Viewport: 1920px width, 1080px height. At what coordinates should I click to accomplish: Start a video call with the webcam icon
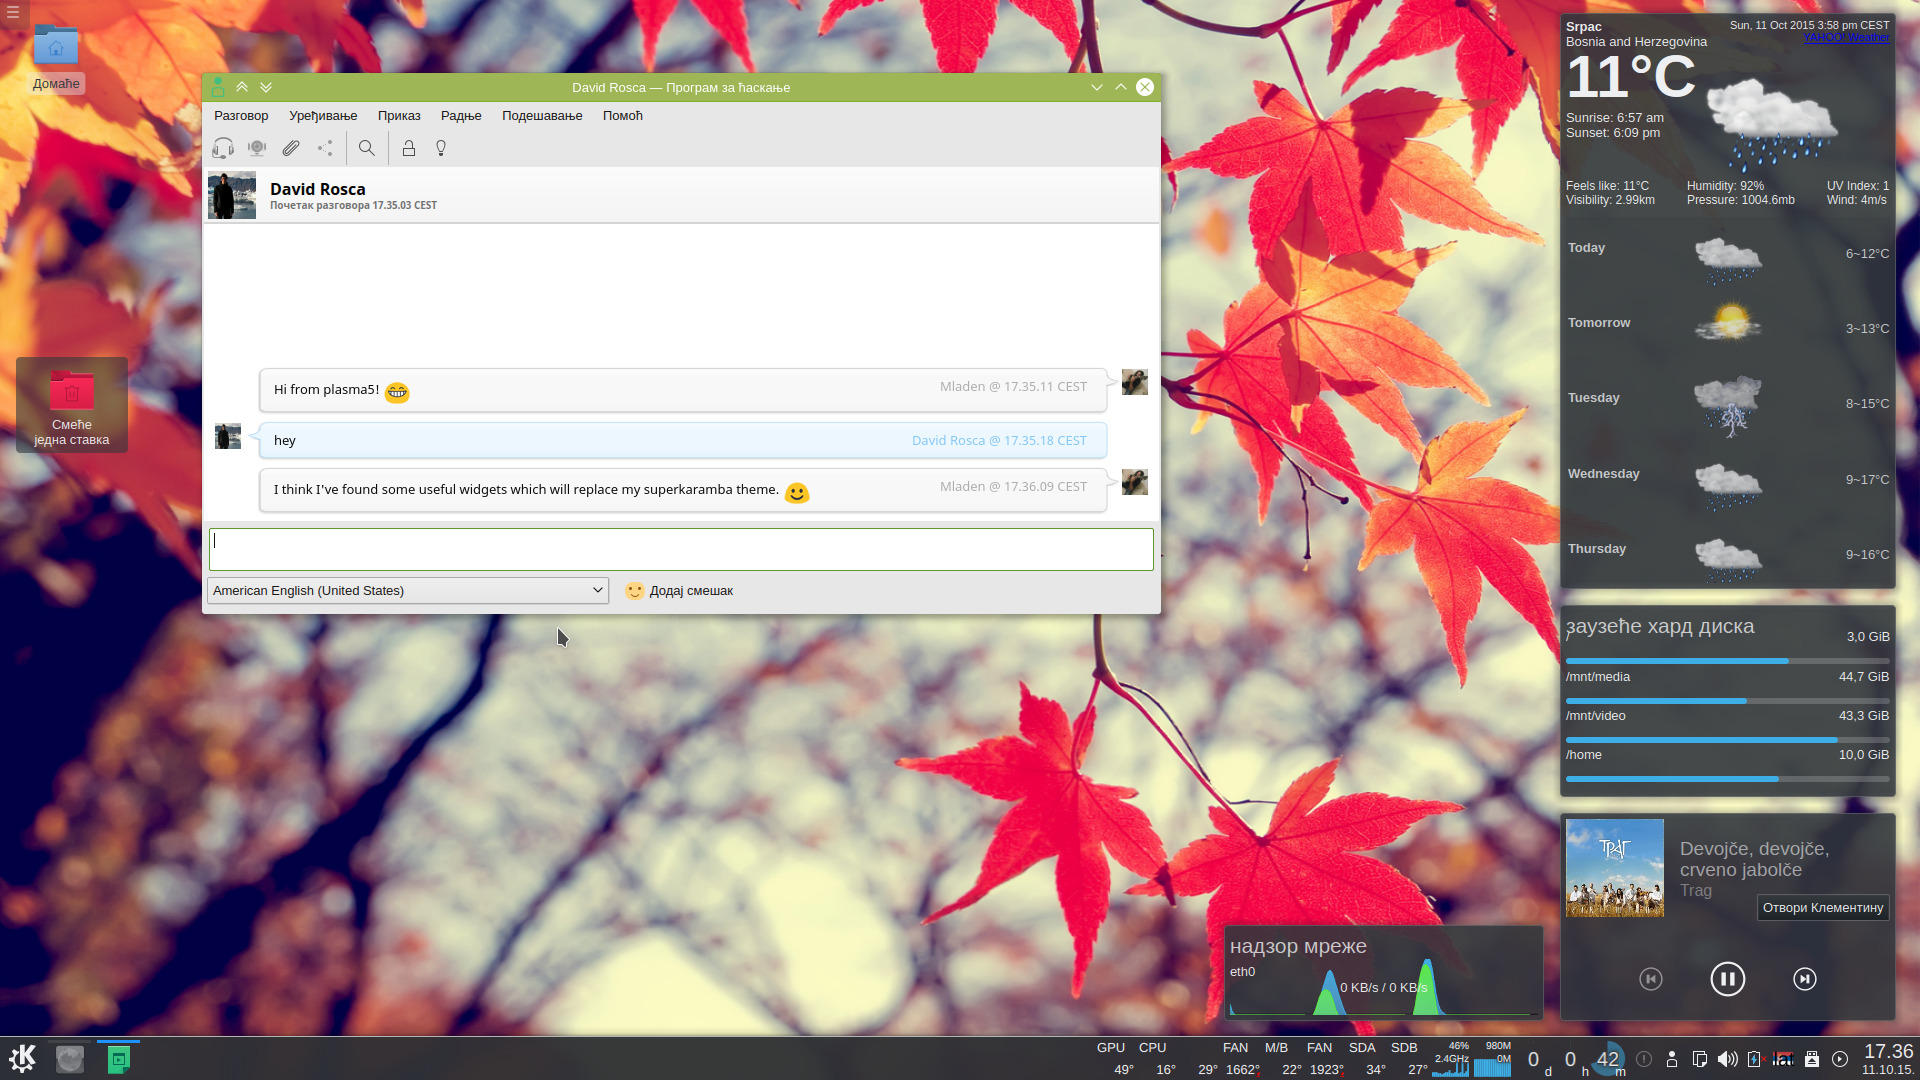257,148
